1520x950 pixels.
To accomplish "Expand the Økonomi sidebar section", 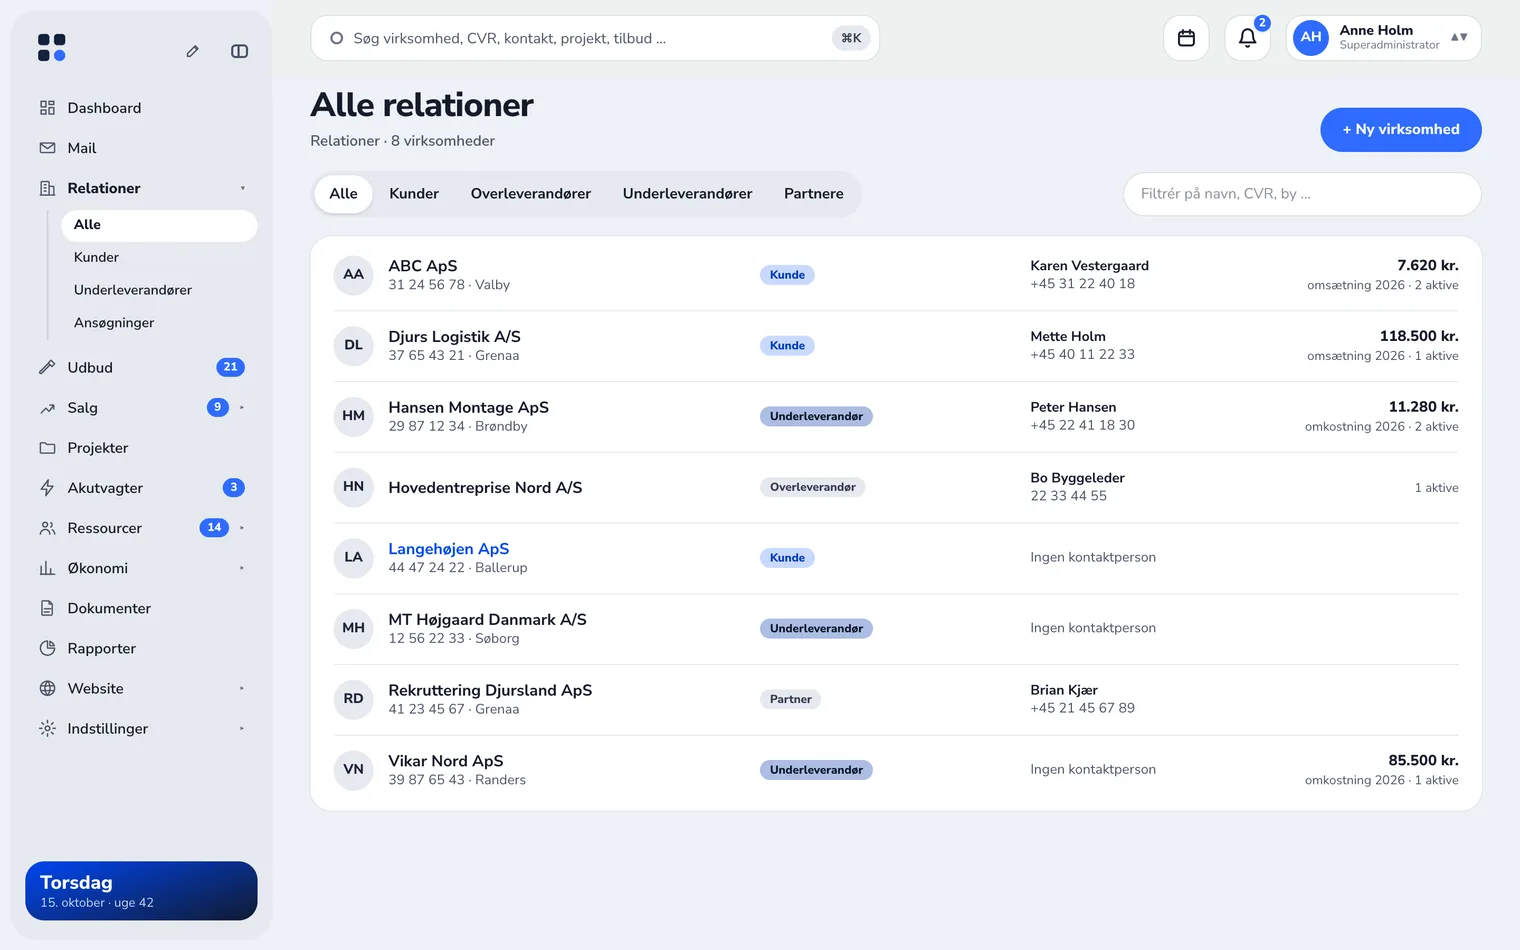I will pyautogui.click(x=242, y=568).
